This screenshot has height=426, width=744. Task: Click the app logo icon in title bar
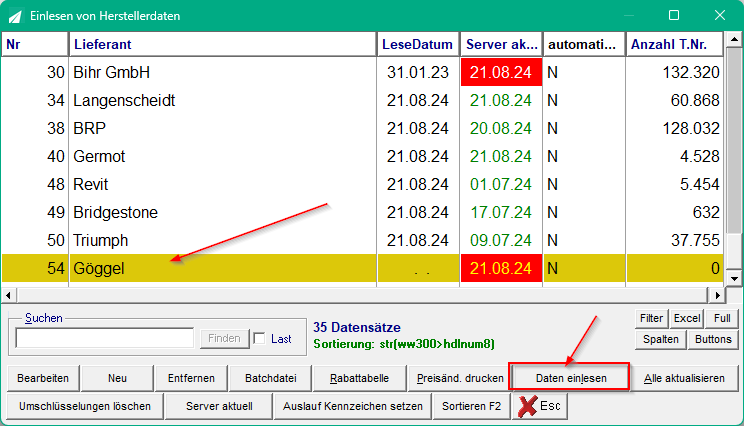(15, 16)
